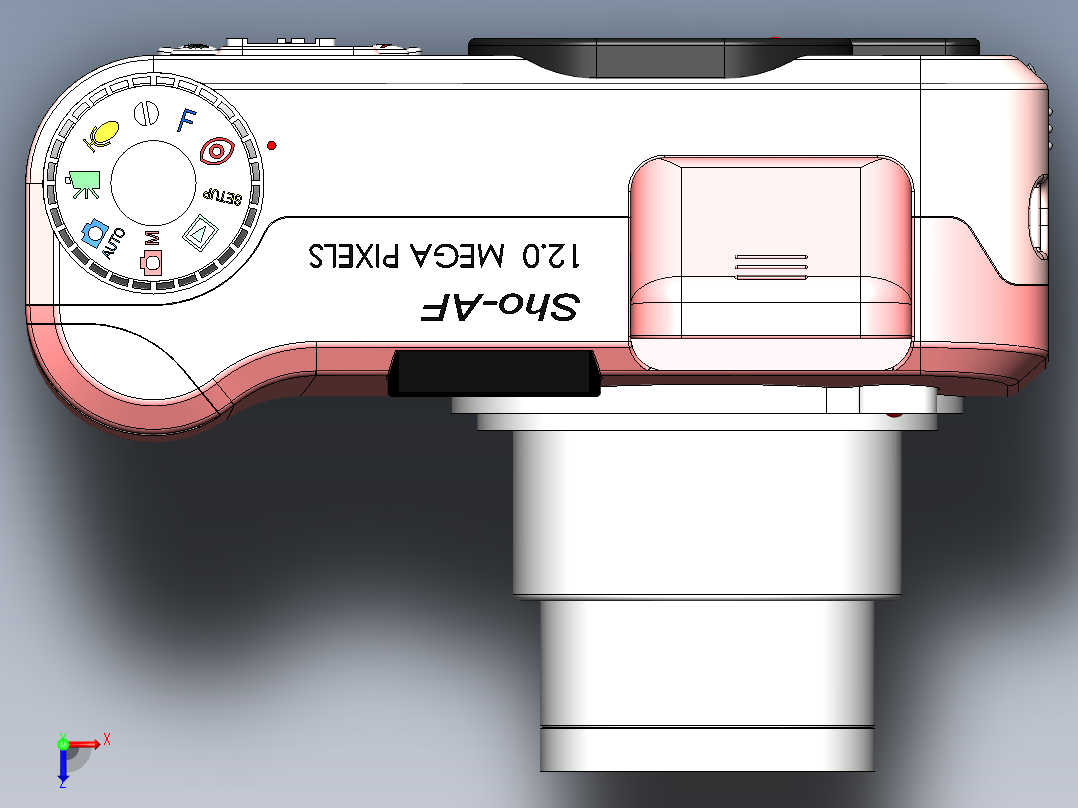1078x808 pixels.
Task: Select the front ring of the lens
Action: (707, 750)
